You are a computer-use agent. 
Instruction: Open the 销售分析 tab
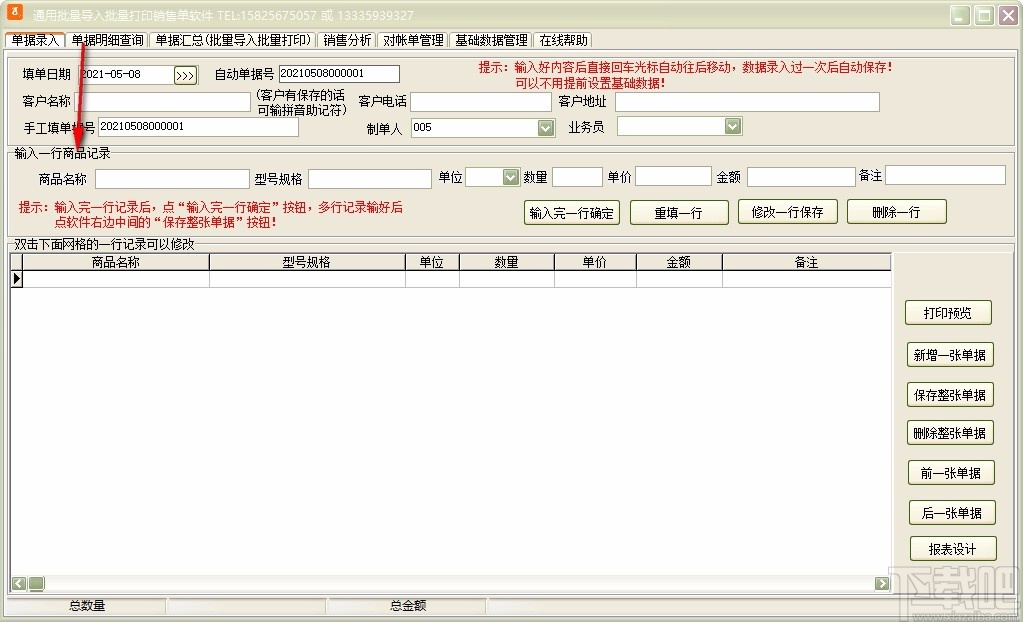point(348,40)
